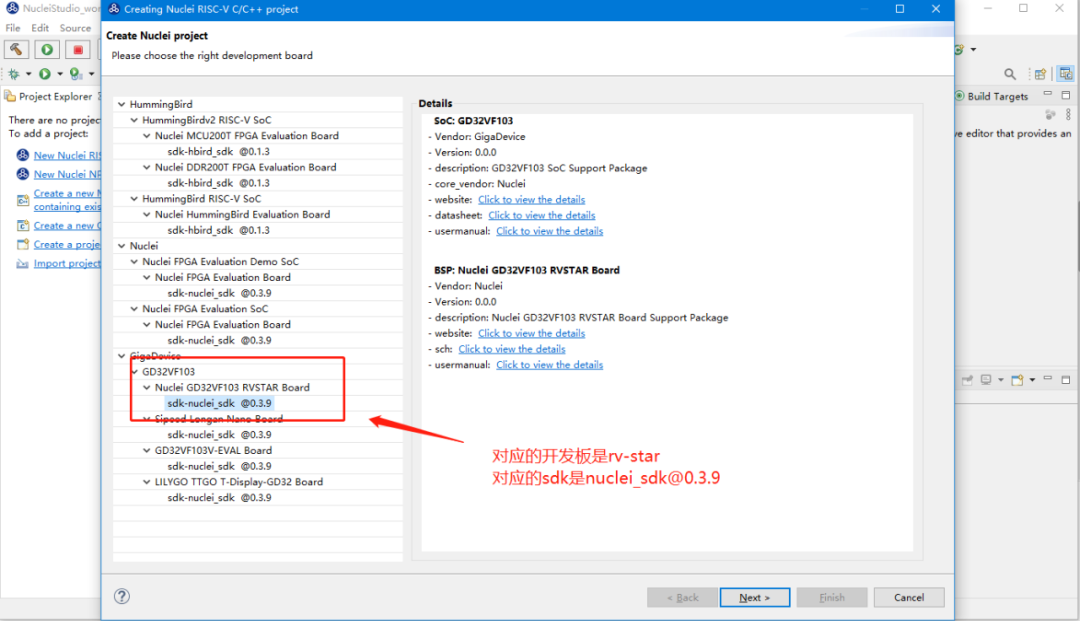Click the icon beside 'Create a new M' link
This screenshot has height=621, width=1080.
23,200
